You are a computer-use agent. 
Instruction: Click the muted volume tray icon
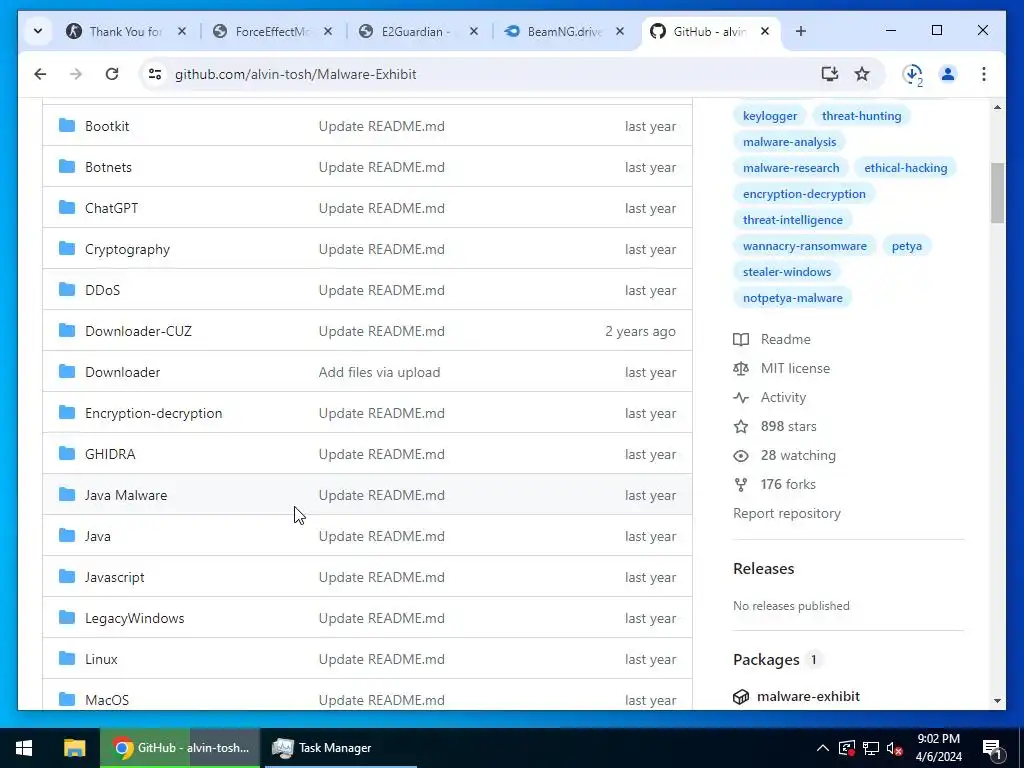(894, 748)
